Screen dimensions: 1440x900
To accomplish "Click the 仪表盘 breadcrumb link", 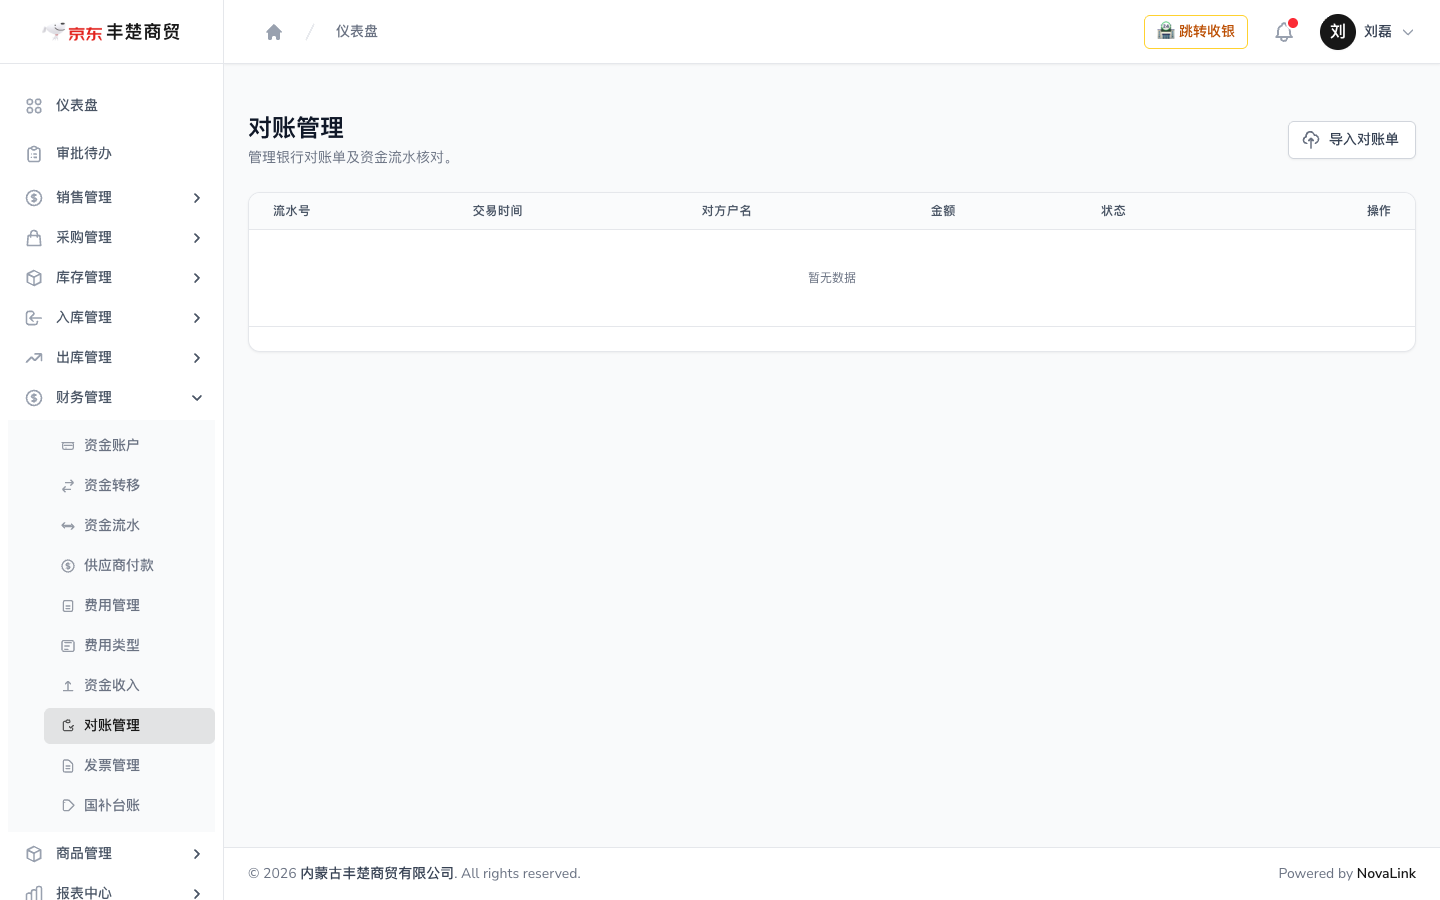I will pos(357,32).
